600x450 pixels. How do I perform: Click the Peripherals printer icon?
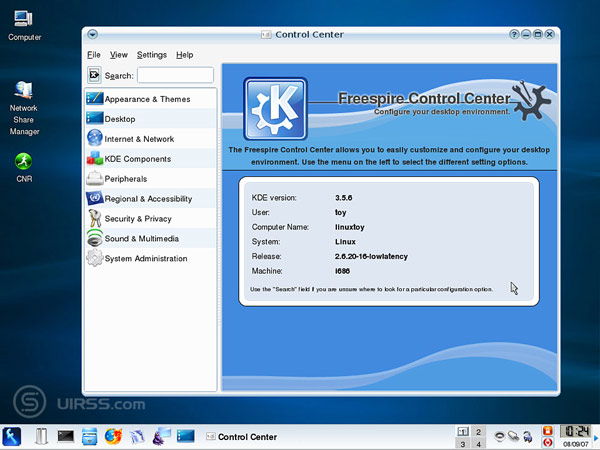tap(95, 179)
